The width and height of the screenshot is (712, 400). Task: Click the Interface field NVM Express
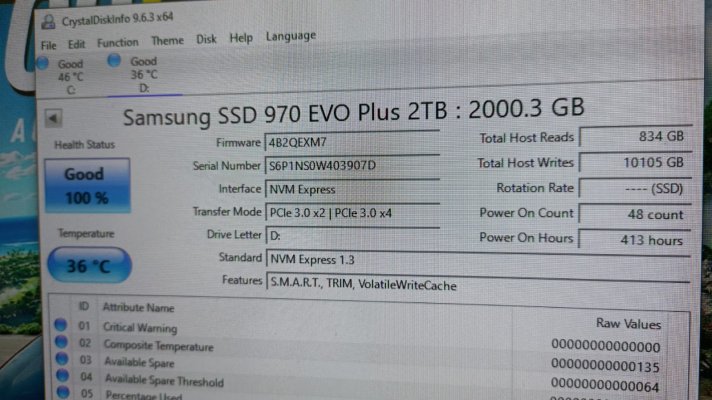click(x=352, y=189)
